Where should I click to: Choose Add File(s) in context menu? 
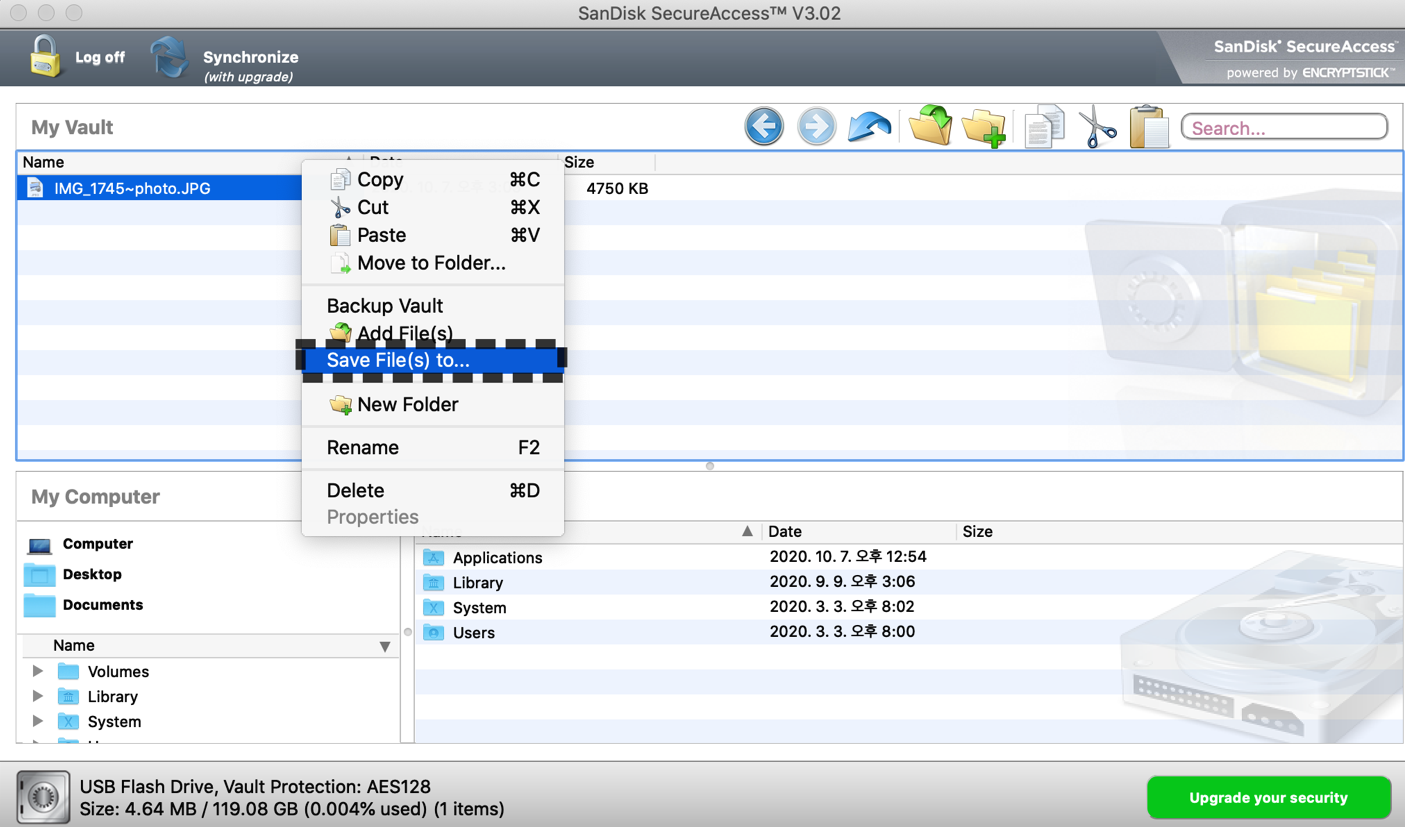(433, 332)
